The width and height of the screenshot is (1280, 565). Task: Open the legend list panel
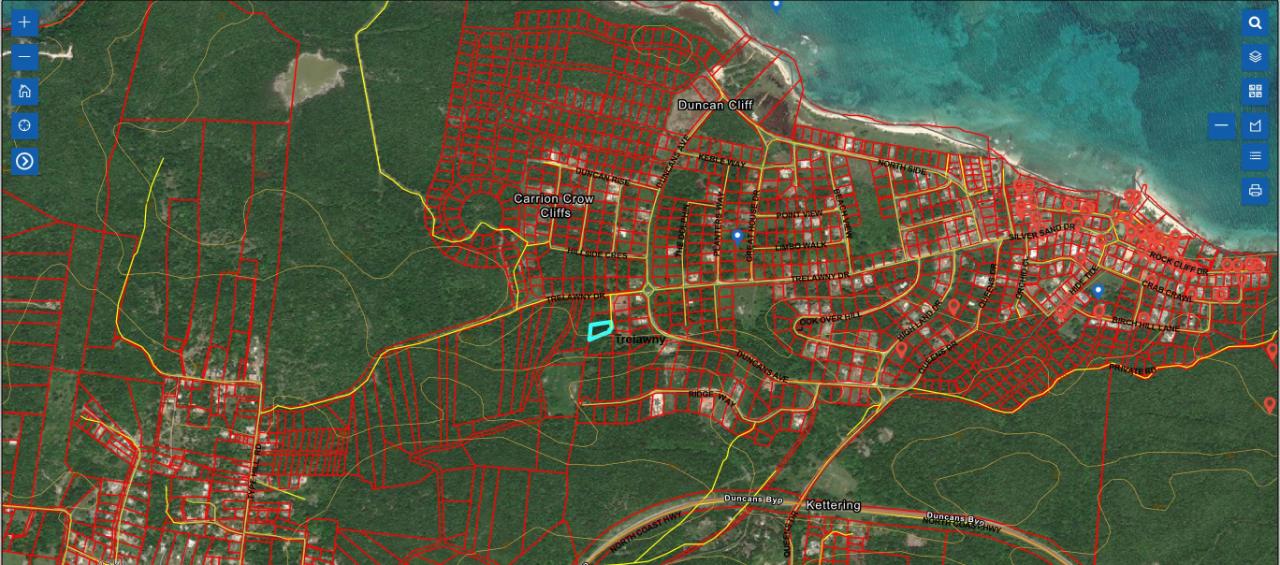point(1255,156)
